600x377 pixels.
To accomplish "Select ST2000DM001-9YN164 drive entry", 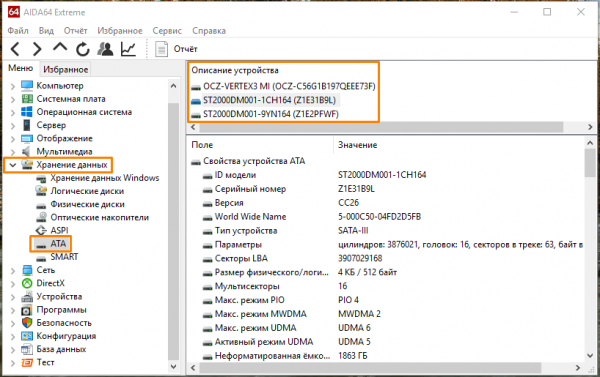I will (x=271, y=114).
